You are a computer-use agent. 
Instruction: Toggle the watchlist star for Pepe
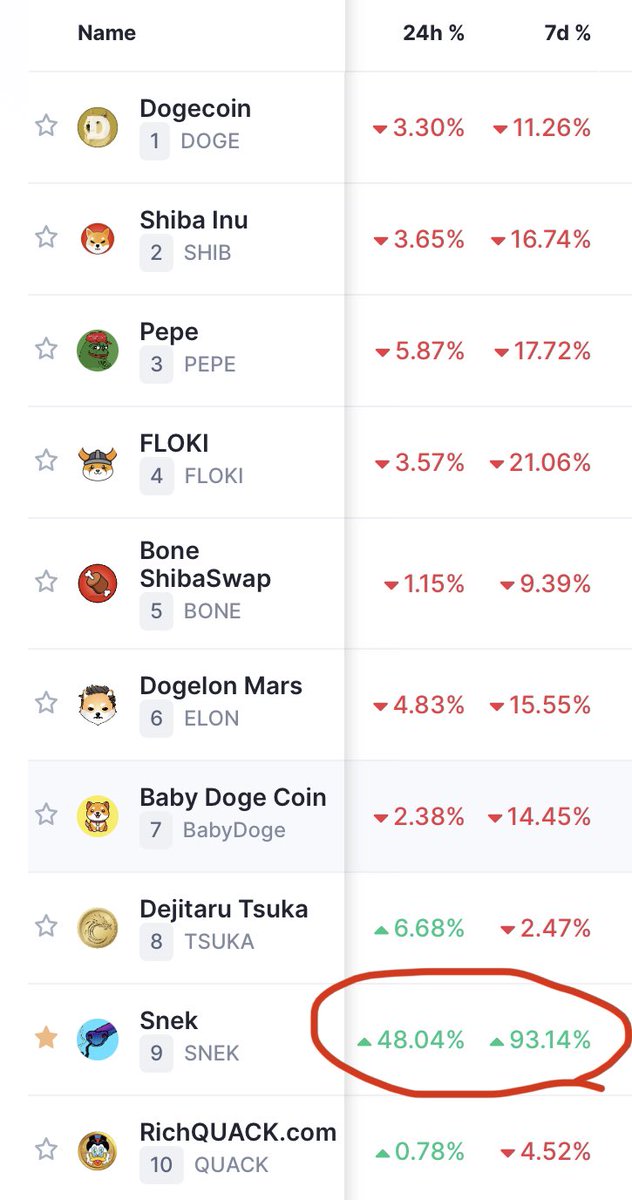click(x=46, y=349)
